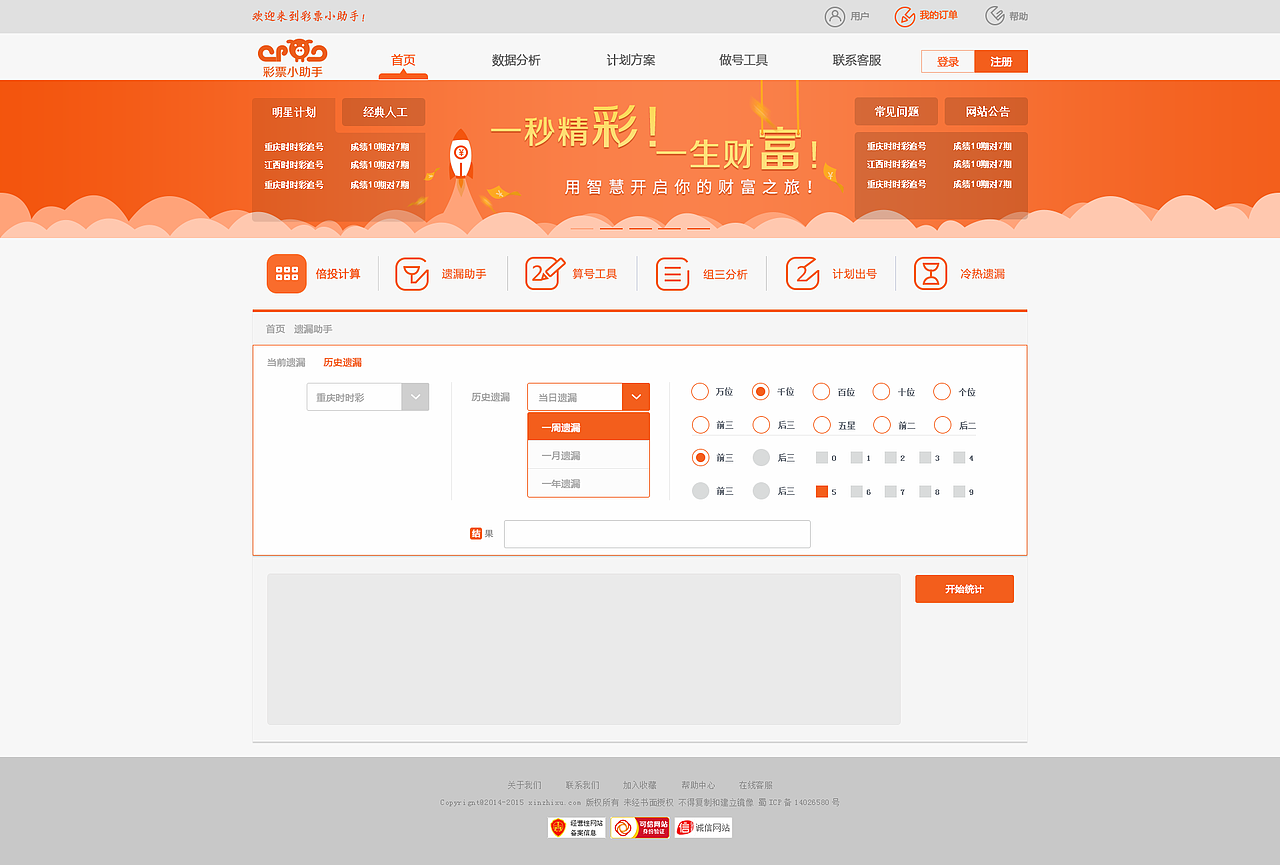This screenshot has height=865, width=1280.
Task: Click the 开始统计 button
Action: [x=964, y=589]
